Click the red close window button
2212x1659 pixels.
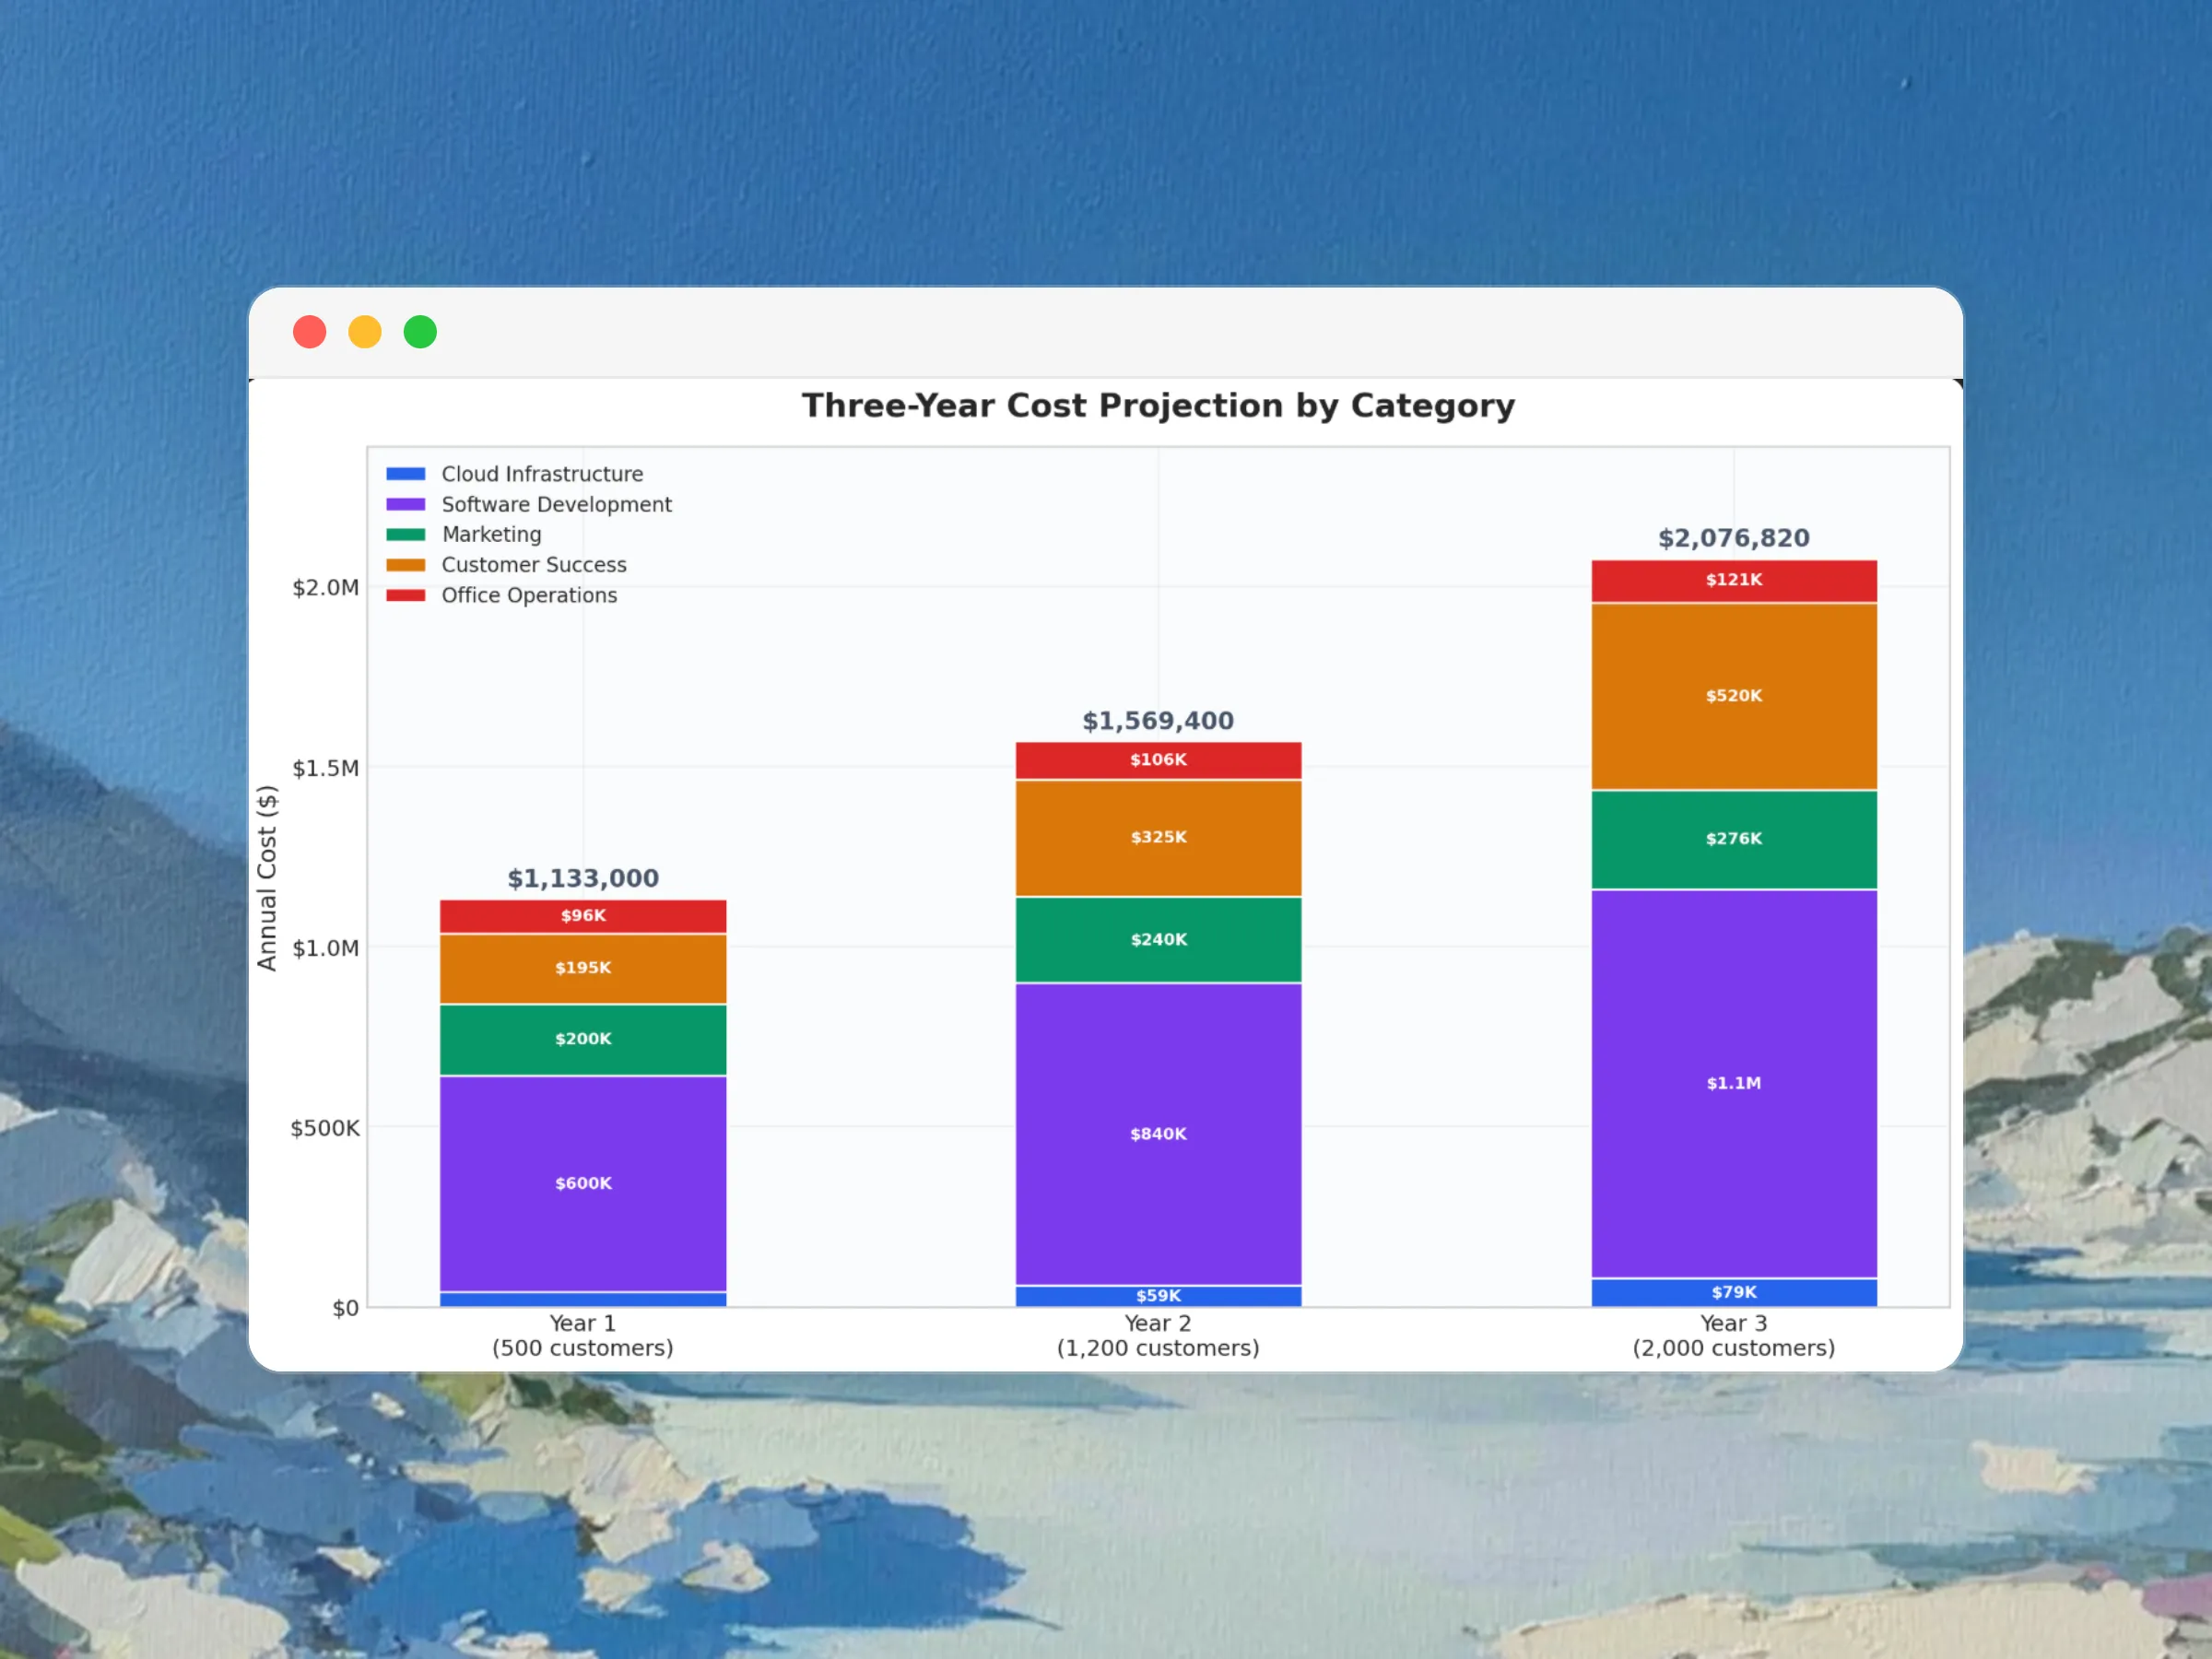click(x=309, y=332)
